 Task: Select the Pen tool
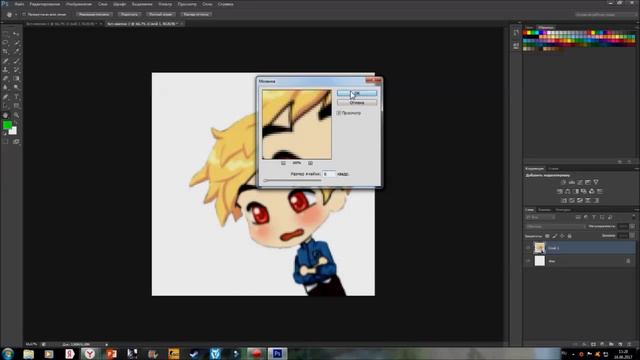(x=5, y=97)
